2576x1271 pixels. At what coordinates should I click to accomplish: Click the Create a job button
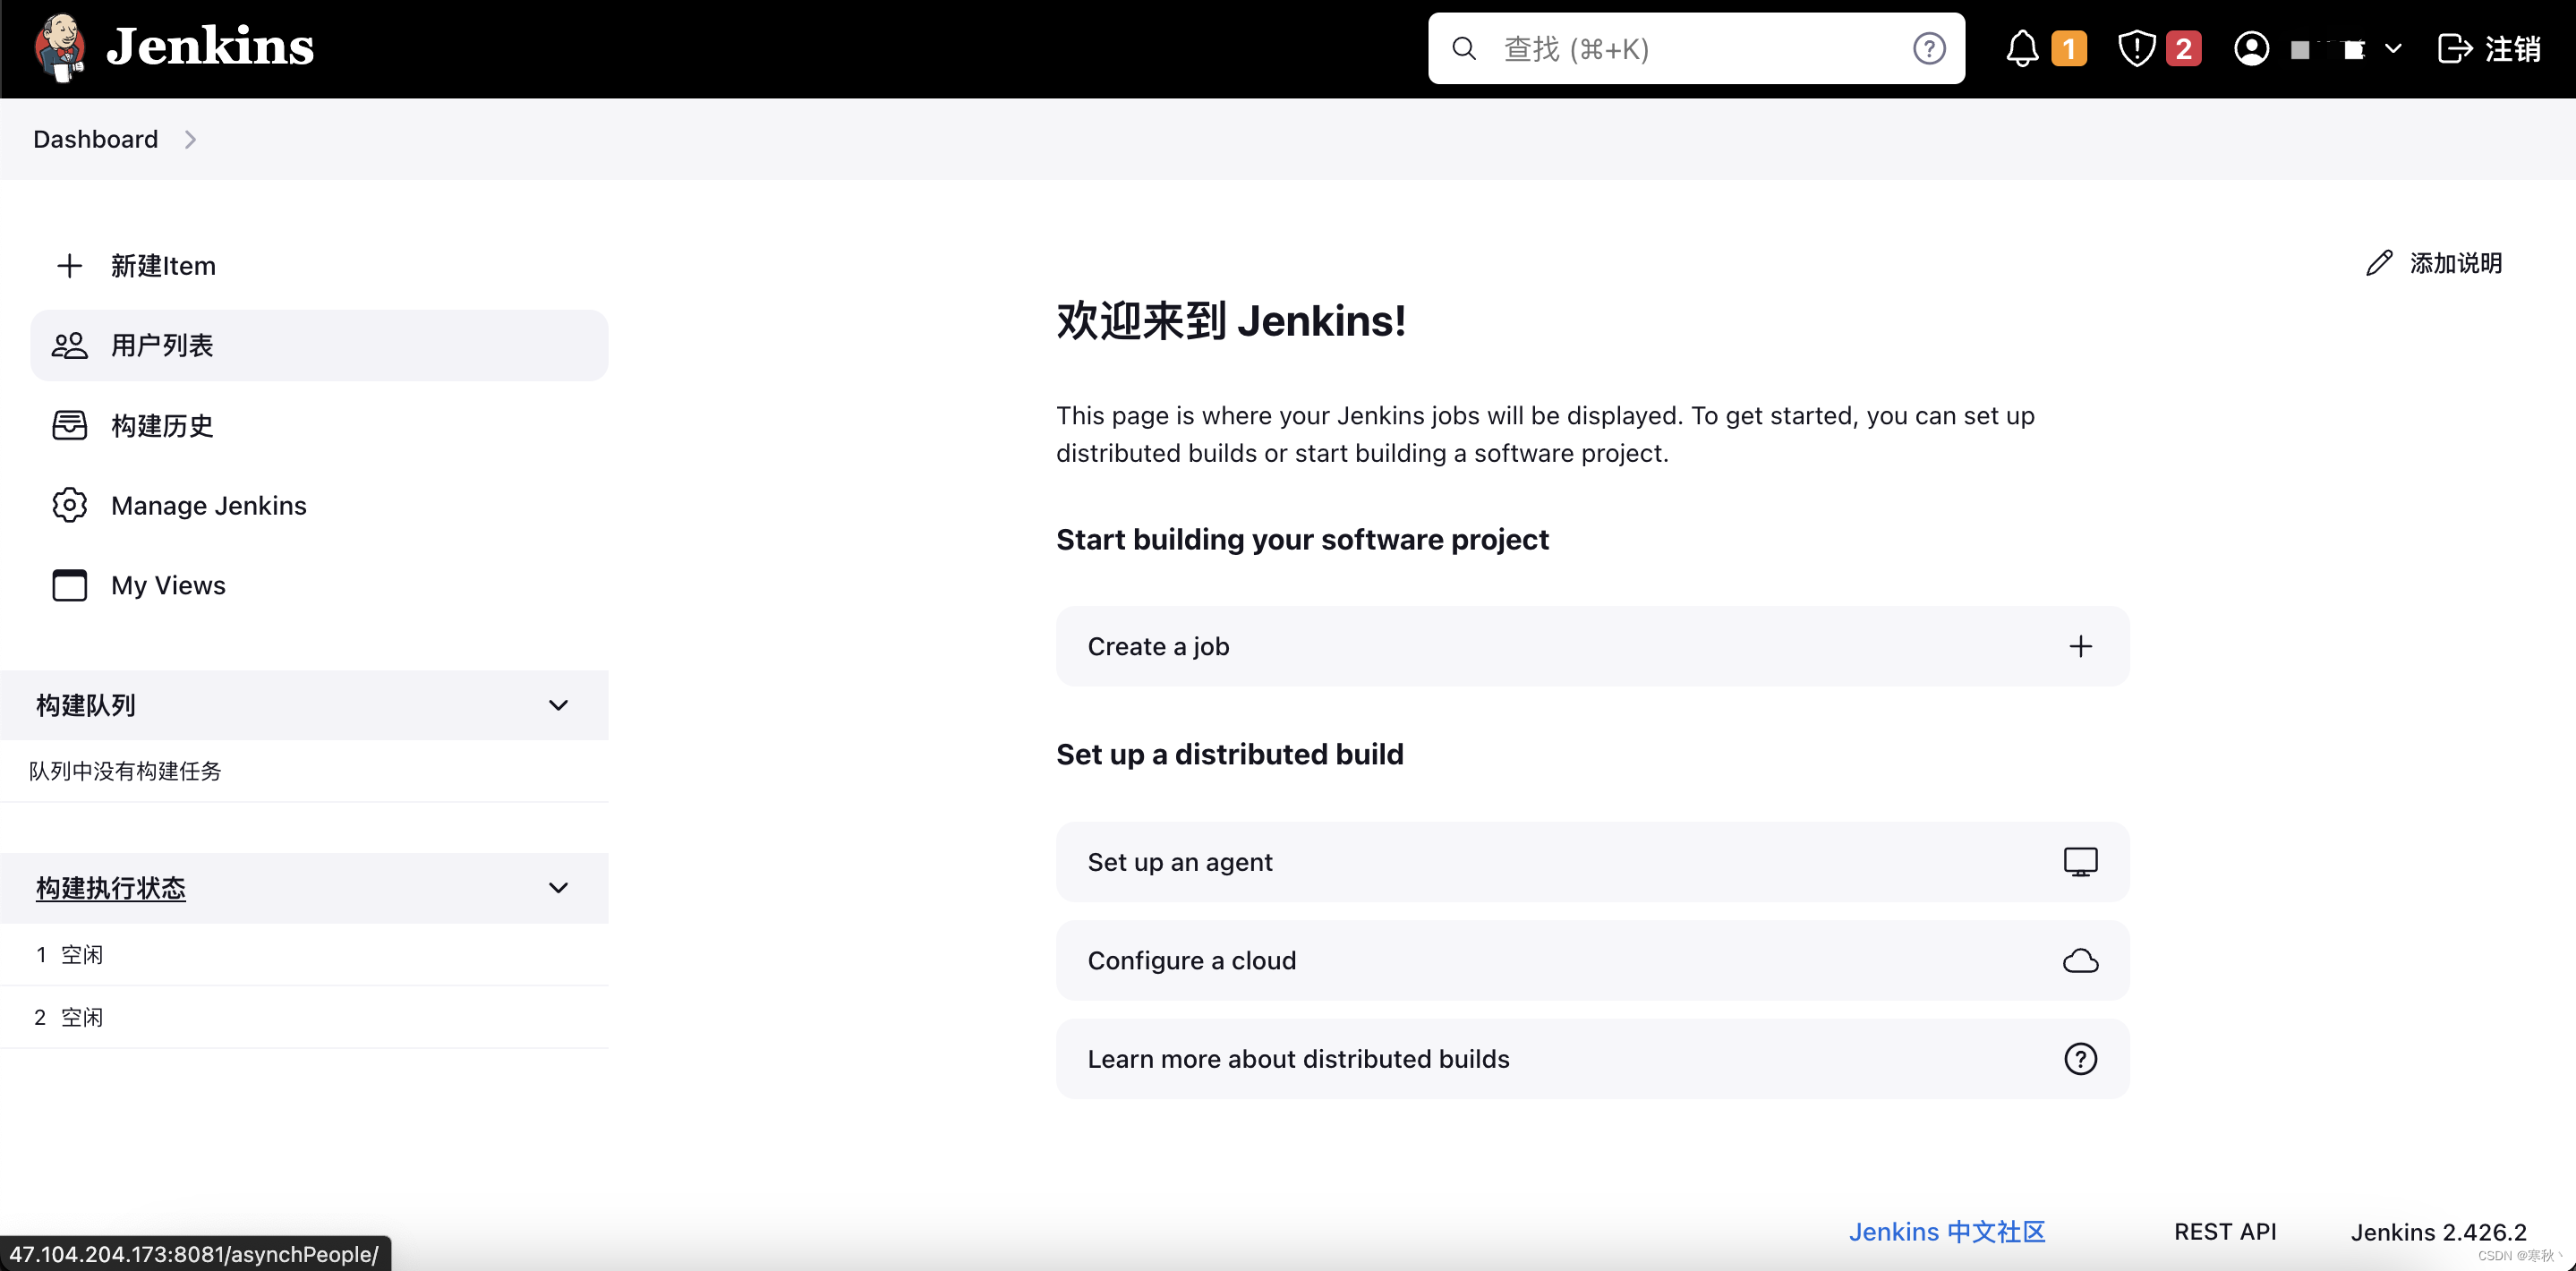pyautogui.click(x=1589, y=644)
